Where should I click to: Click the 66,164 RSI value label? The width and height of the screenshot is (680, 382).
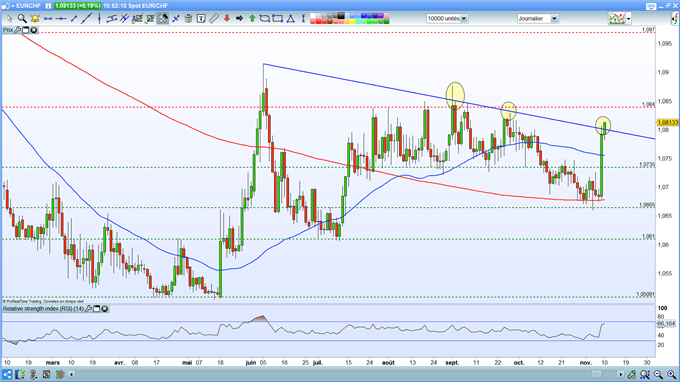pyautogui.click(x=667, y=323)
